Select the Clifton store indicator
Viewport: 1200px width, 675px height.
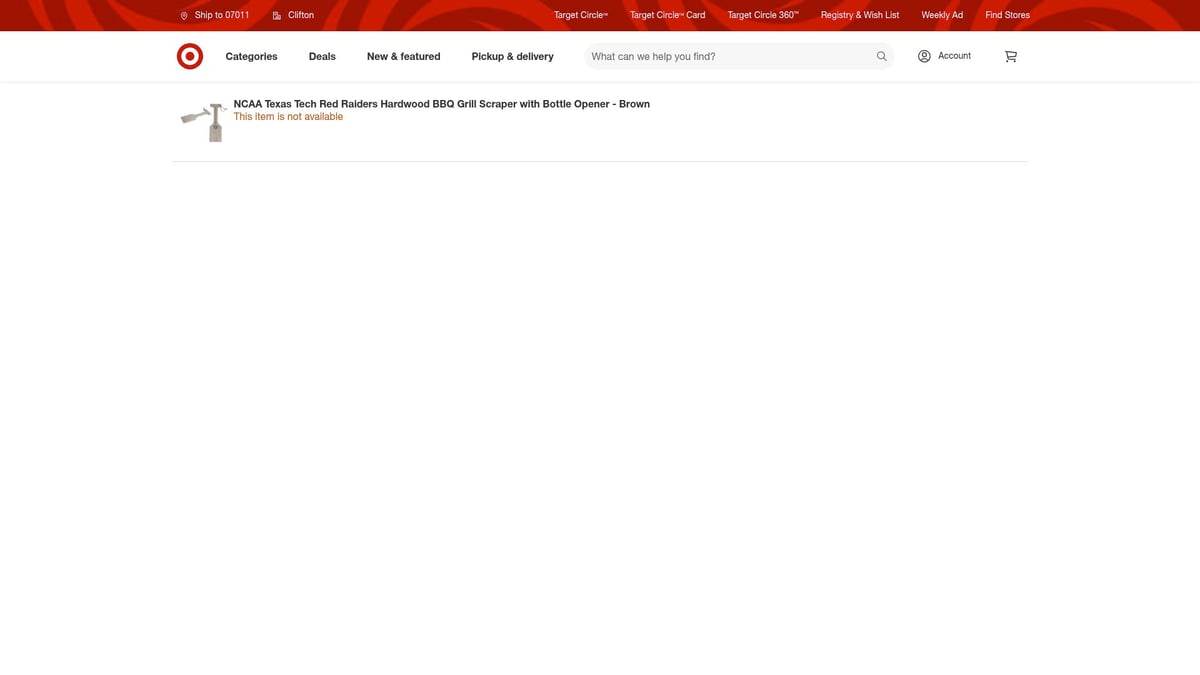coord(293,15)
